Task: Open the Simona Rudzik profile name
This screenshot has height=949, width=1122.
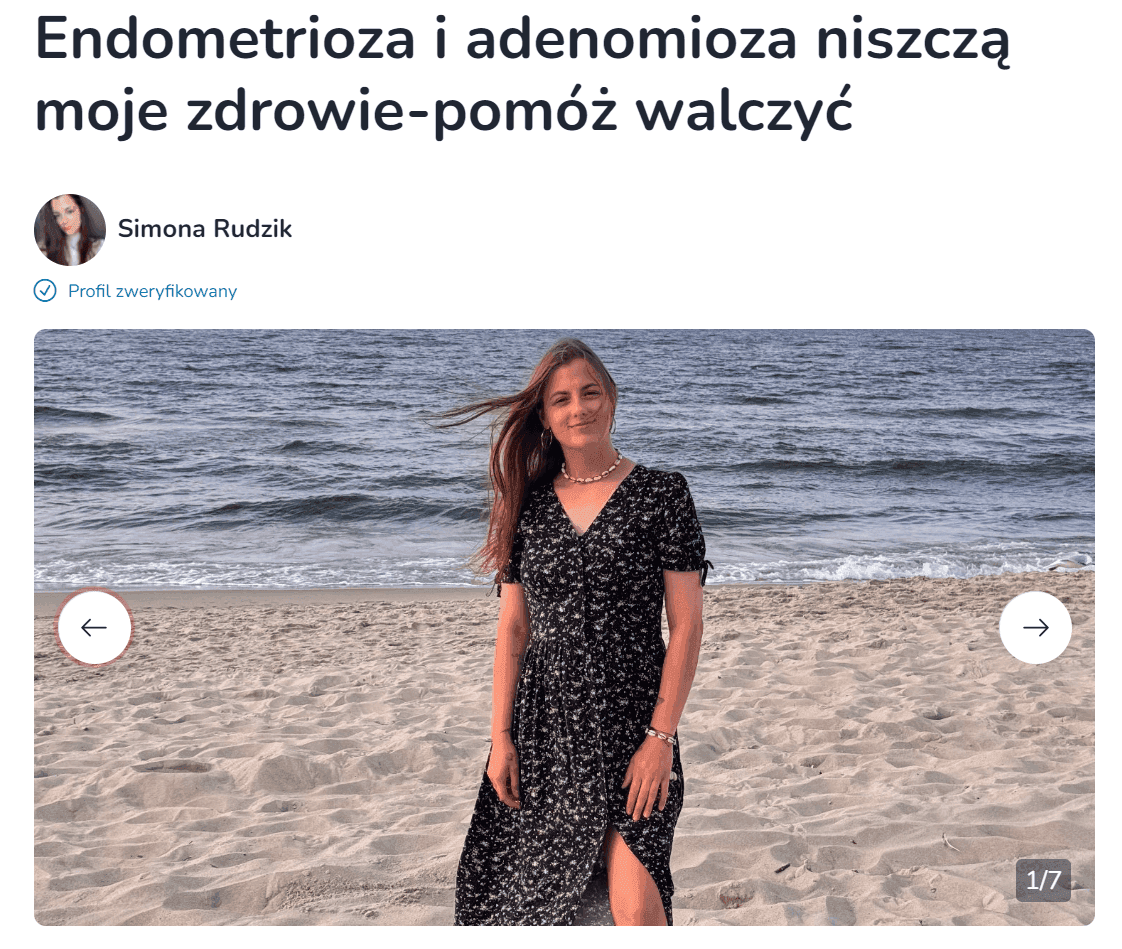Action: (205, 229)
